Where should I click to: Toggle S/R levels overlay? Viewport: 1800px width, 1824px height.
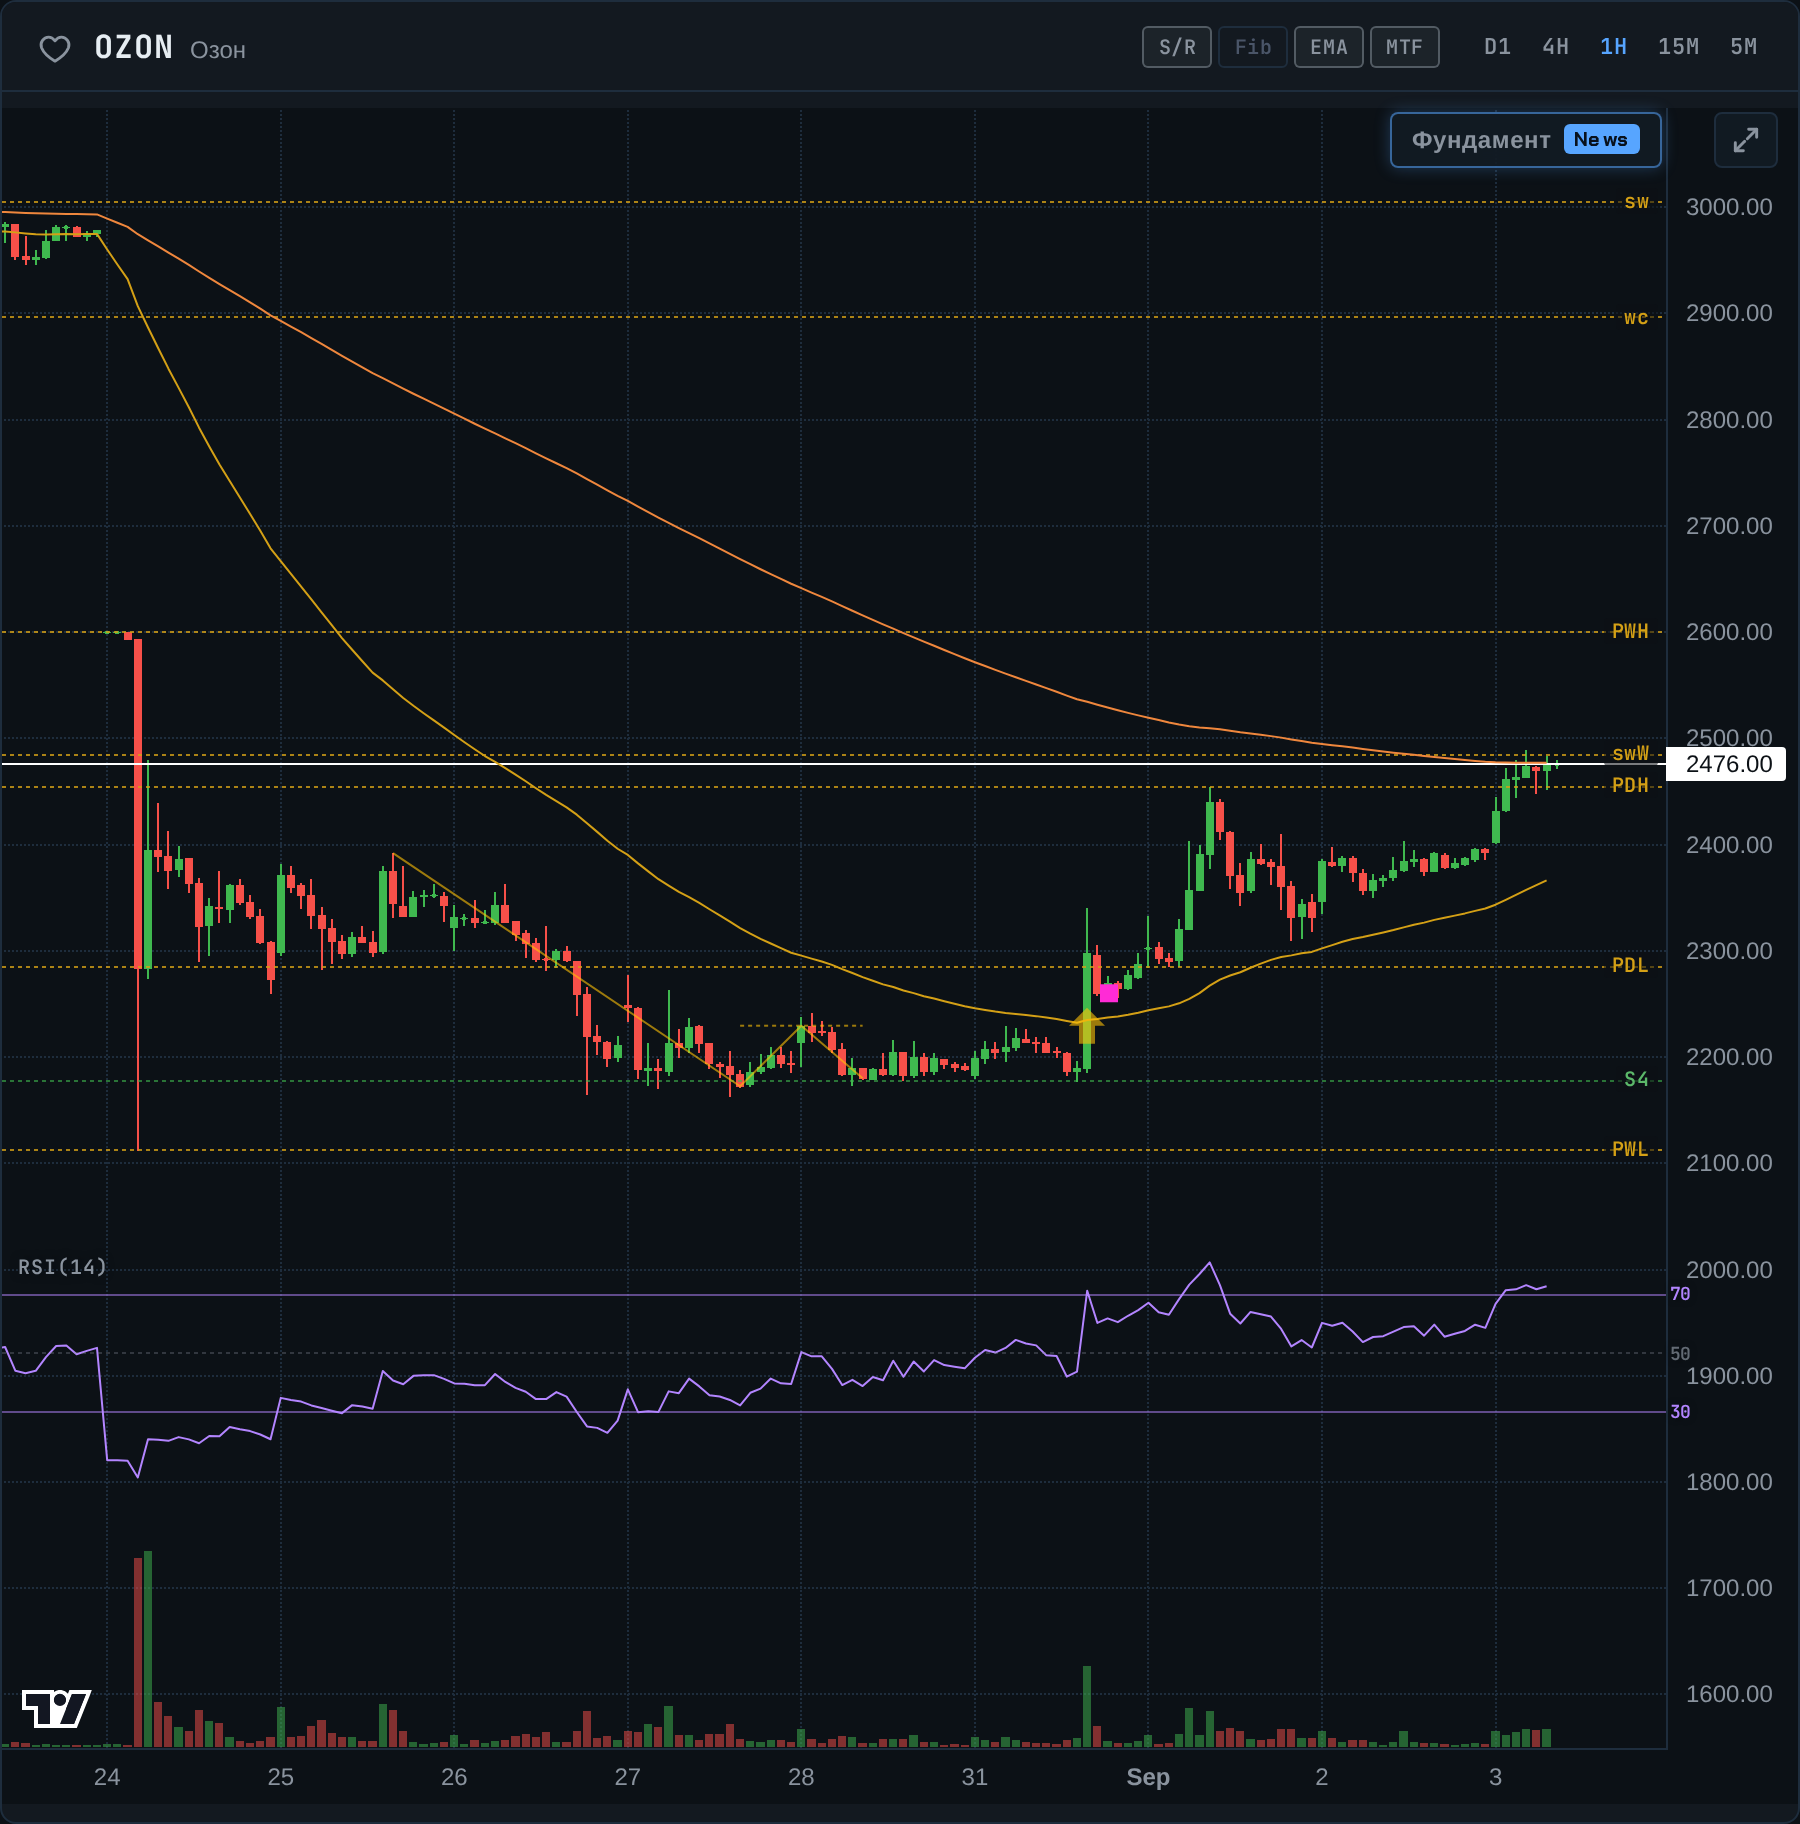click(1177, 47)
